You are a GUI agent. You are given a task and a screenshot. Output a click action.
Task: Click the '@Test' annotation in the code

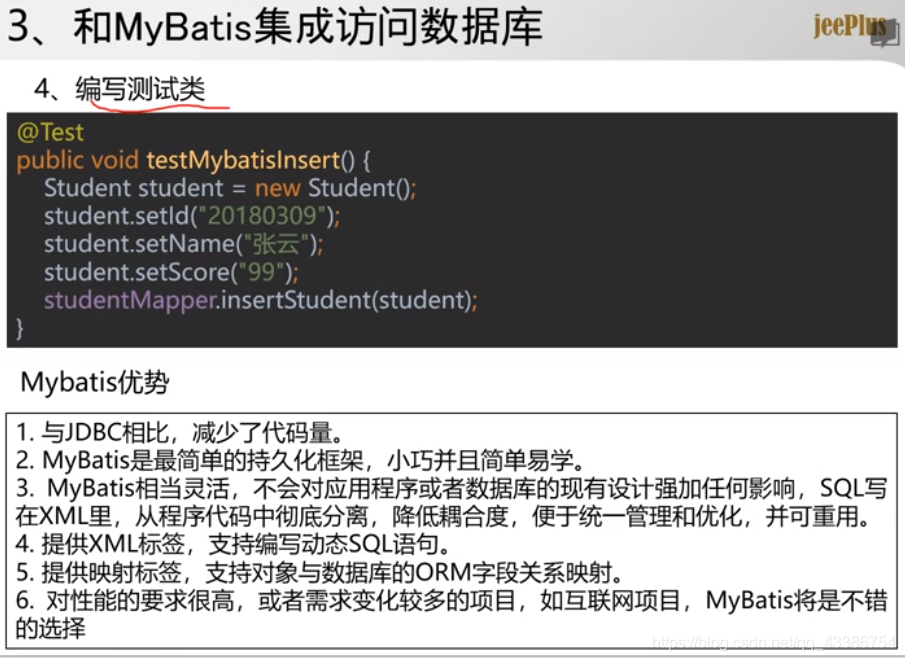(50, 132)
